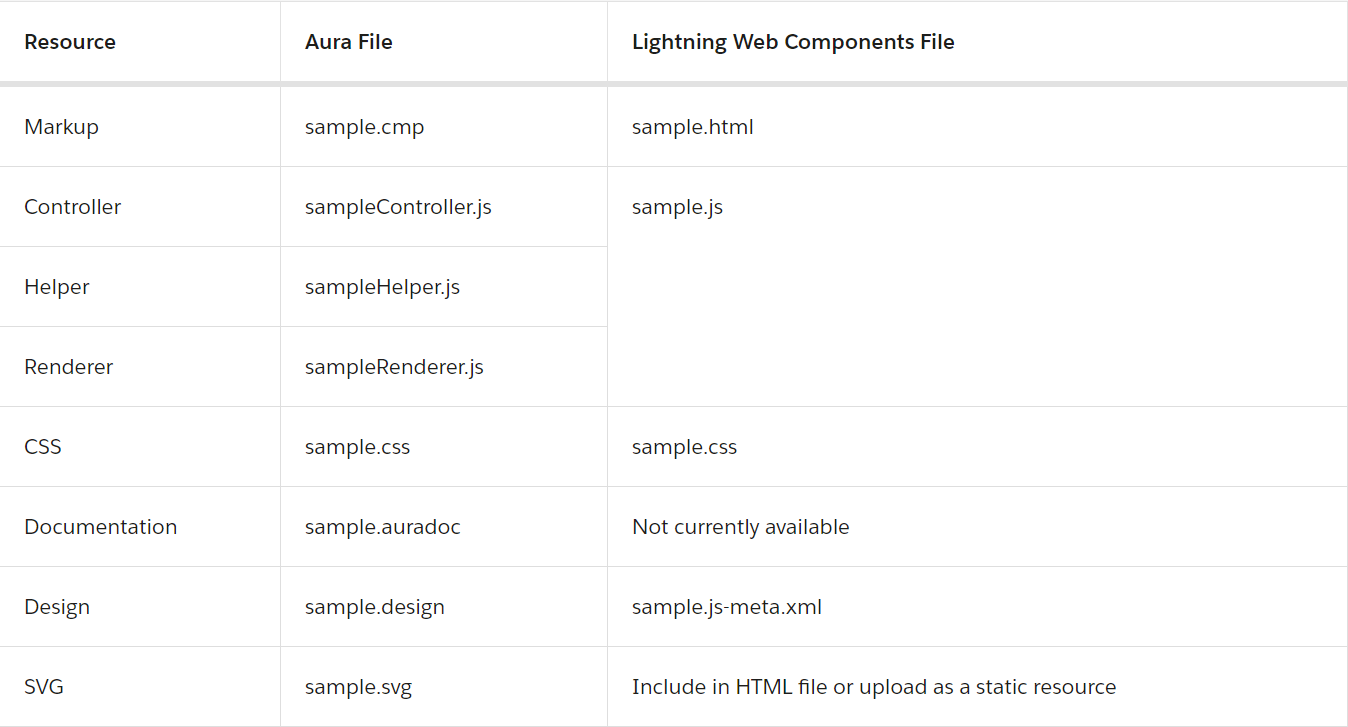The height and width of the screenshot is (727, 1348).
Task: Click the sample.svg cell
Action: 358,687
